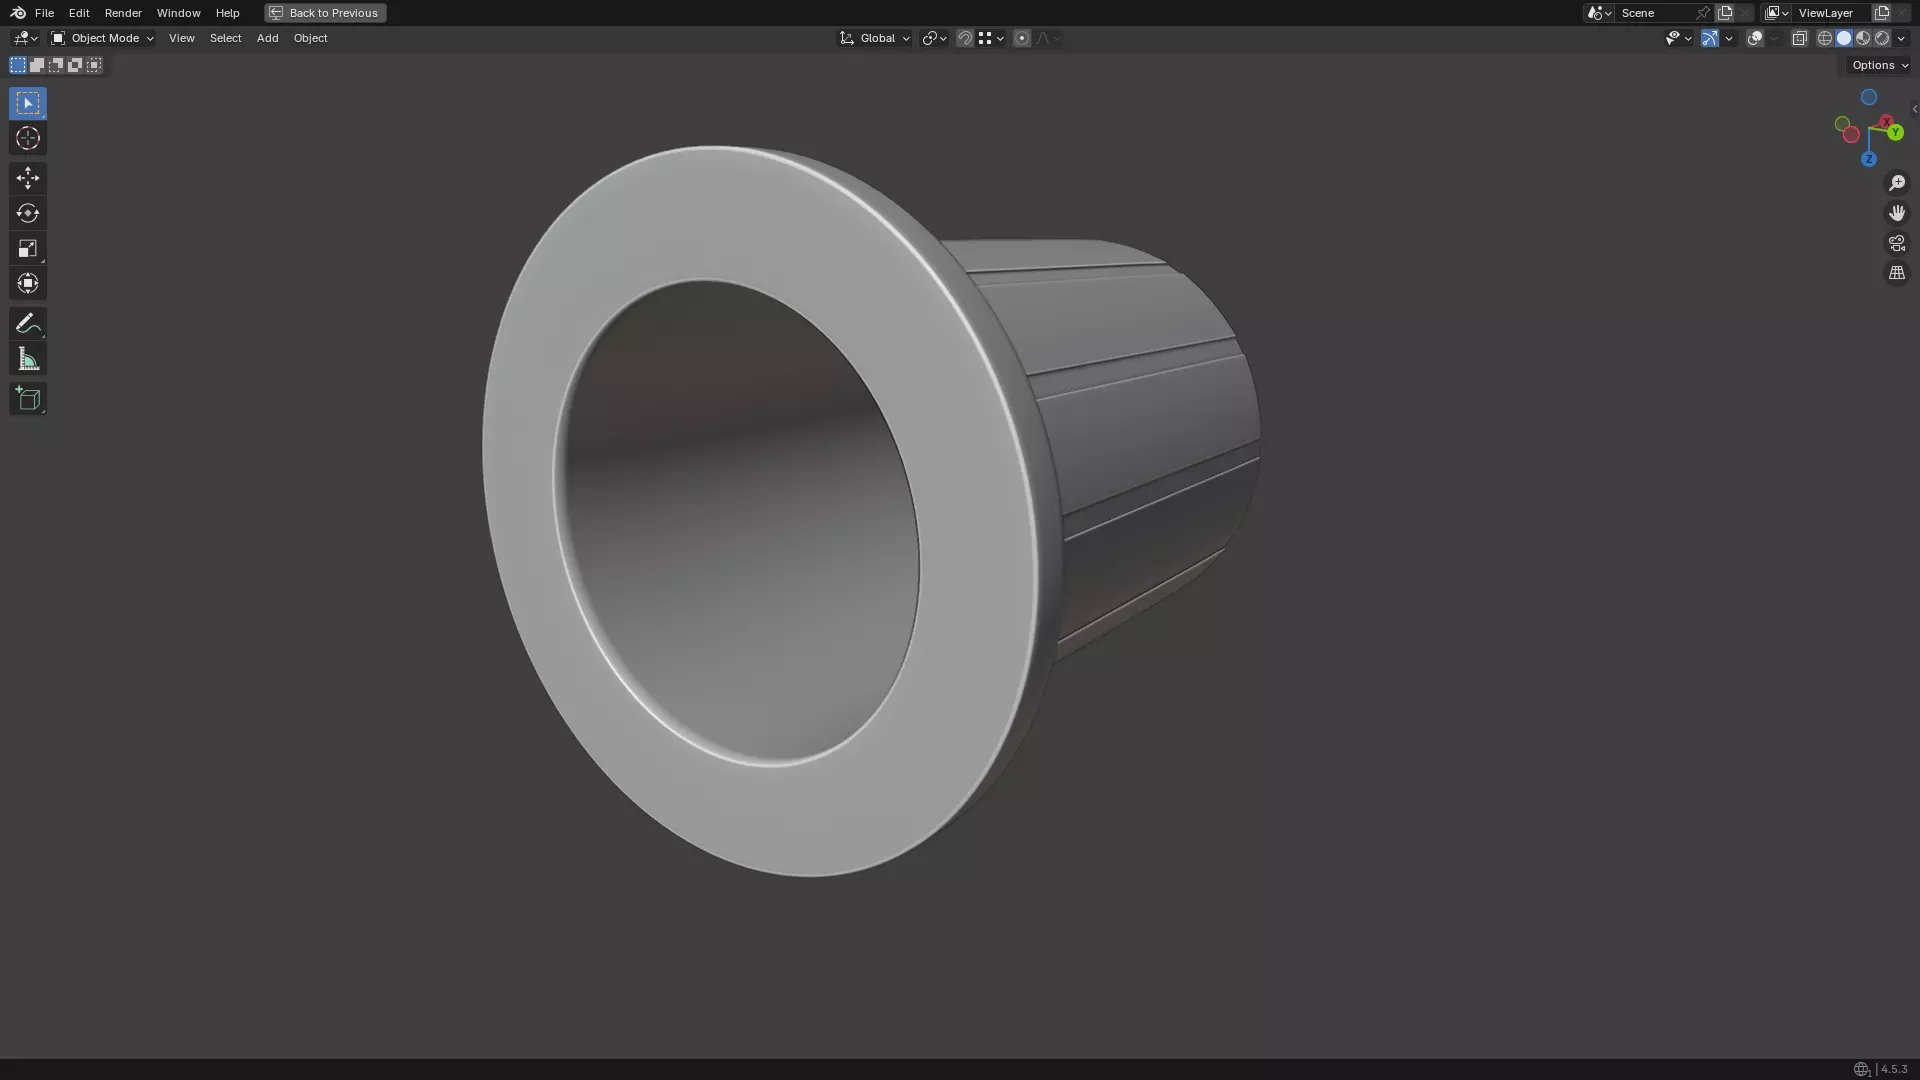Open the Options dropdown

[x=1880, y=65]
